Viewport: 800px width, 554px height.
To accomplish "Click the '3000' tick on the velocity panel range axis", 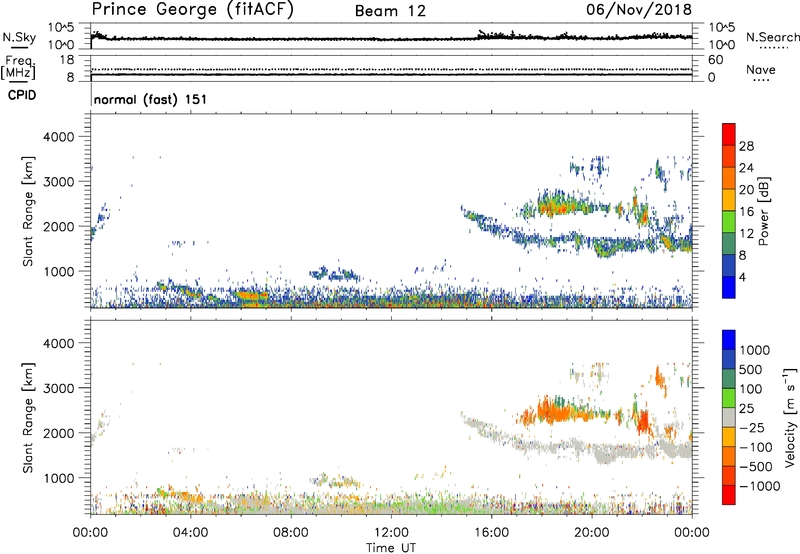I will pos(58,388).
